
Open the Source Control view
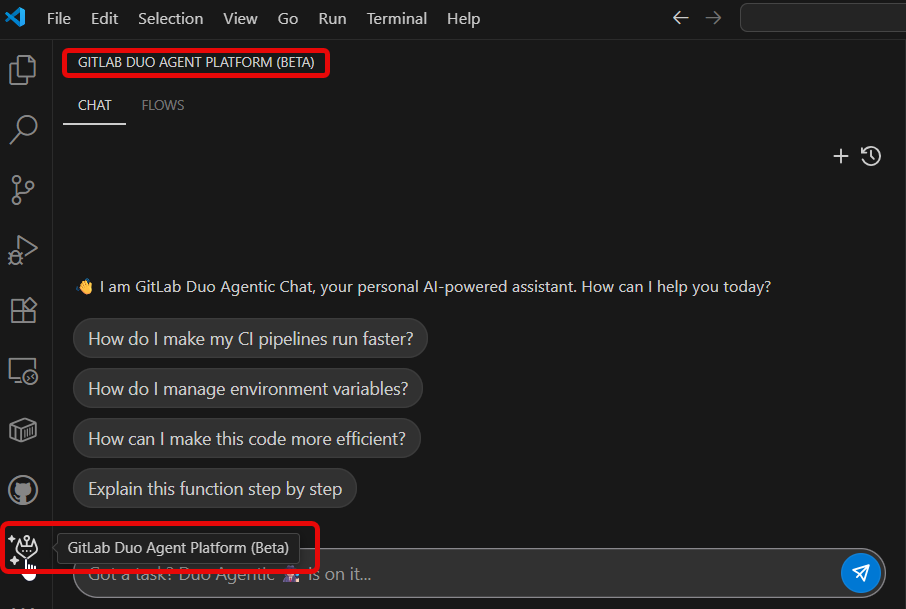click(x=23, y=189)
